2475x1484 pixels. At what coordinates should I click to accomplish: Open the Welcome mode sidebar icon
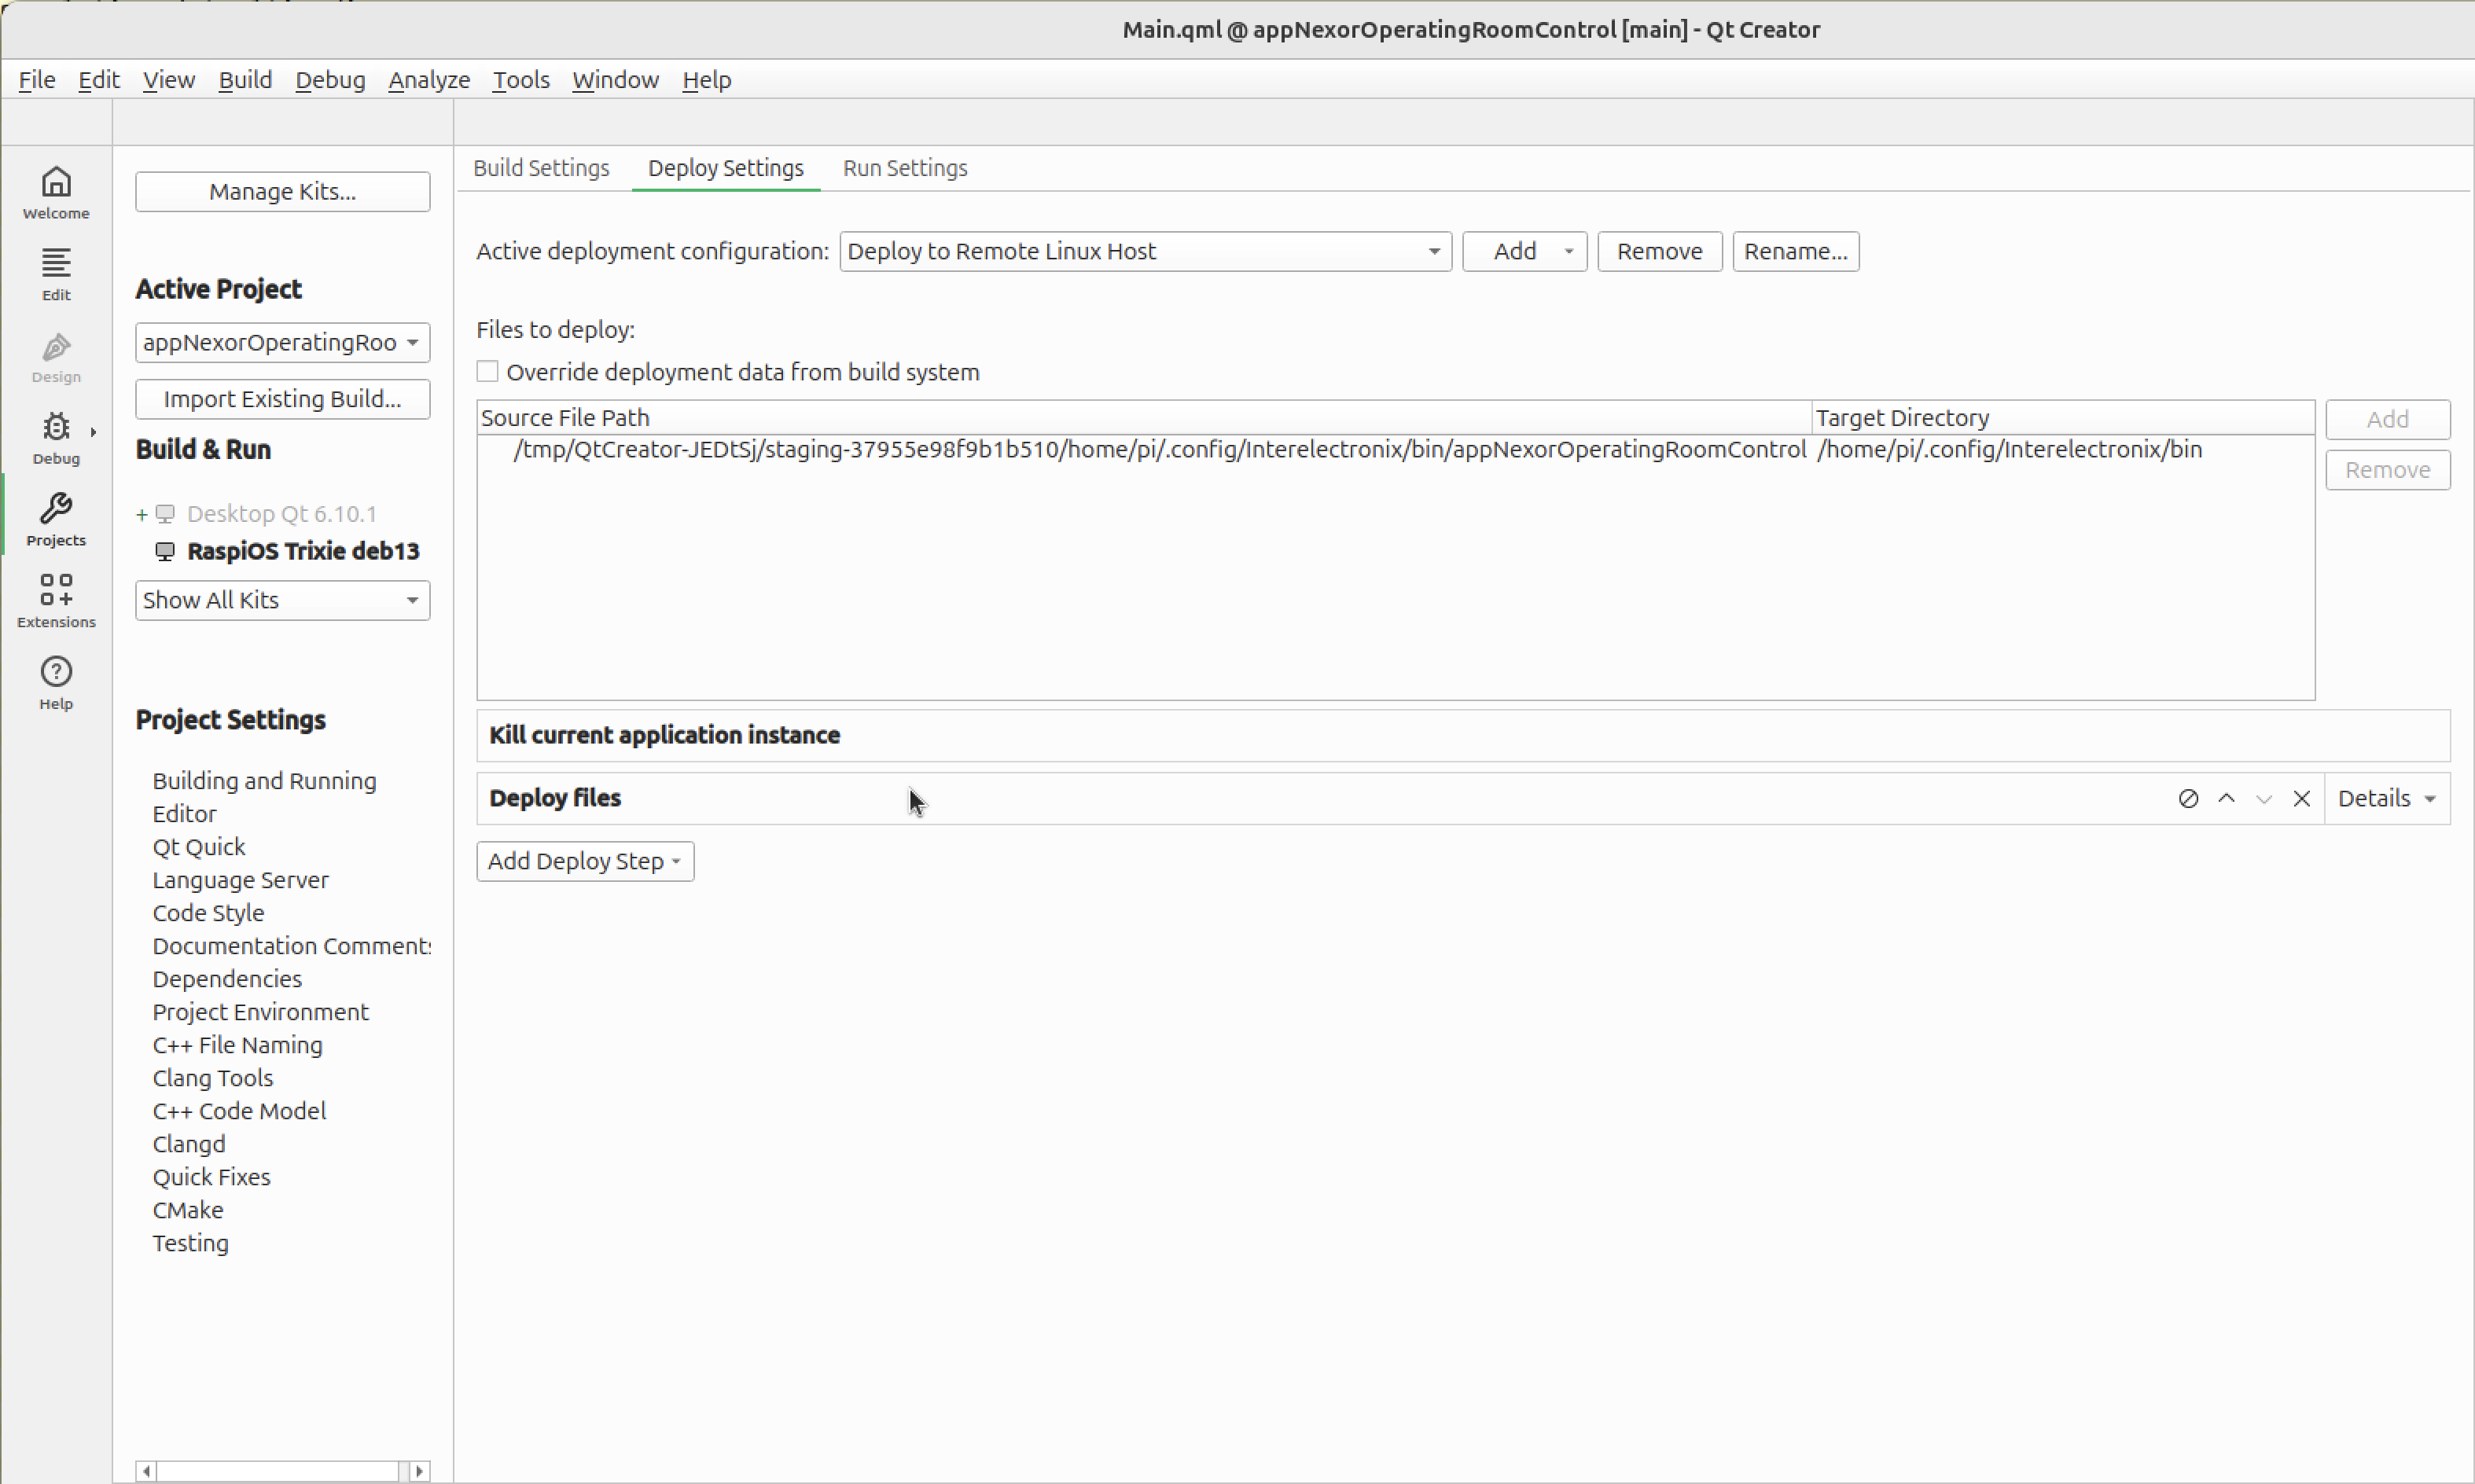point(56,190)
